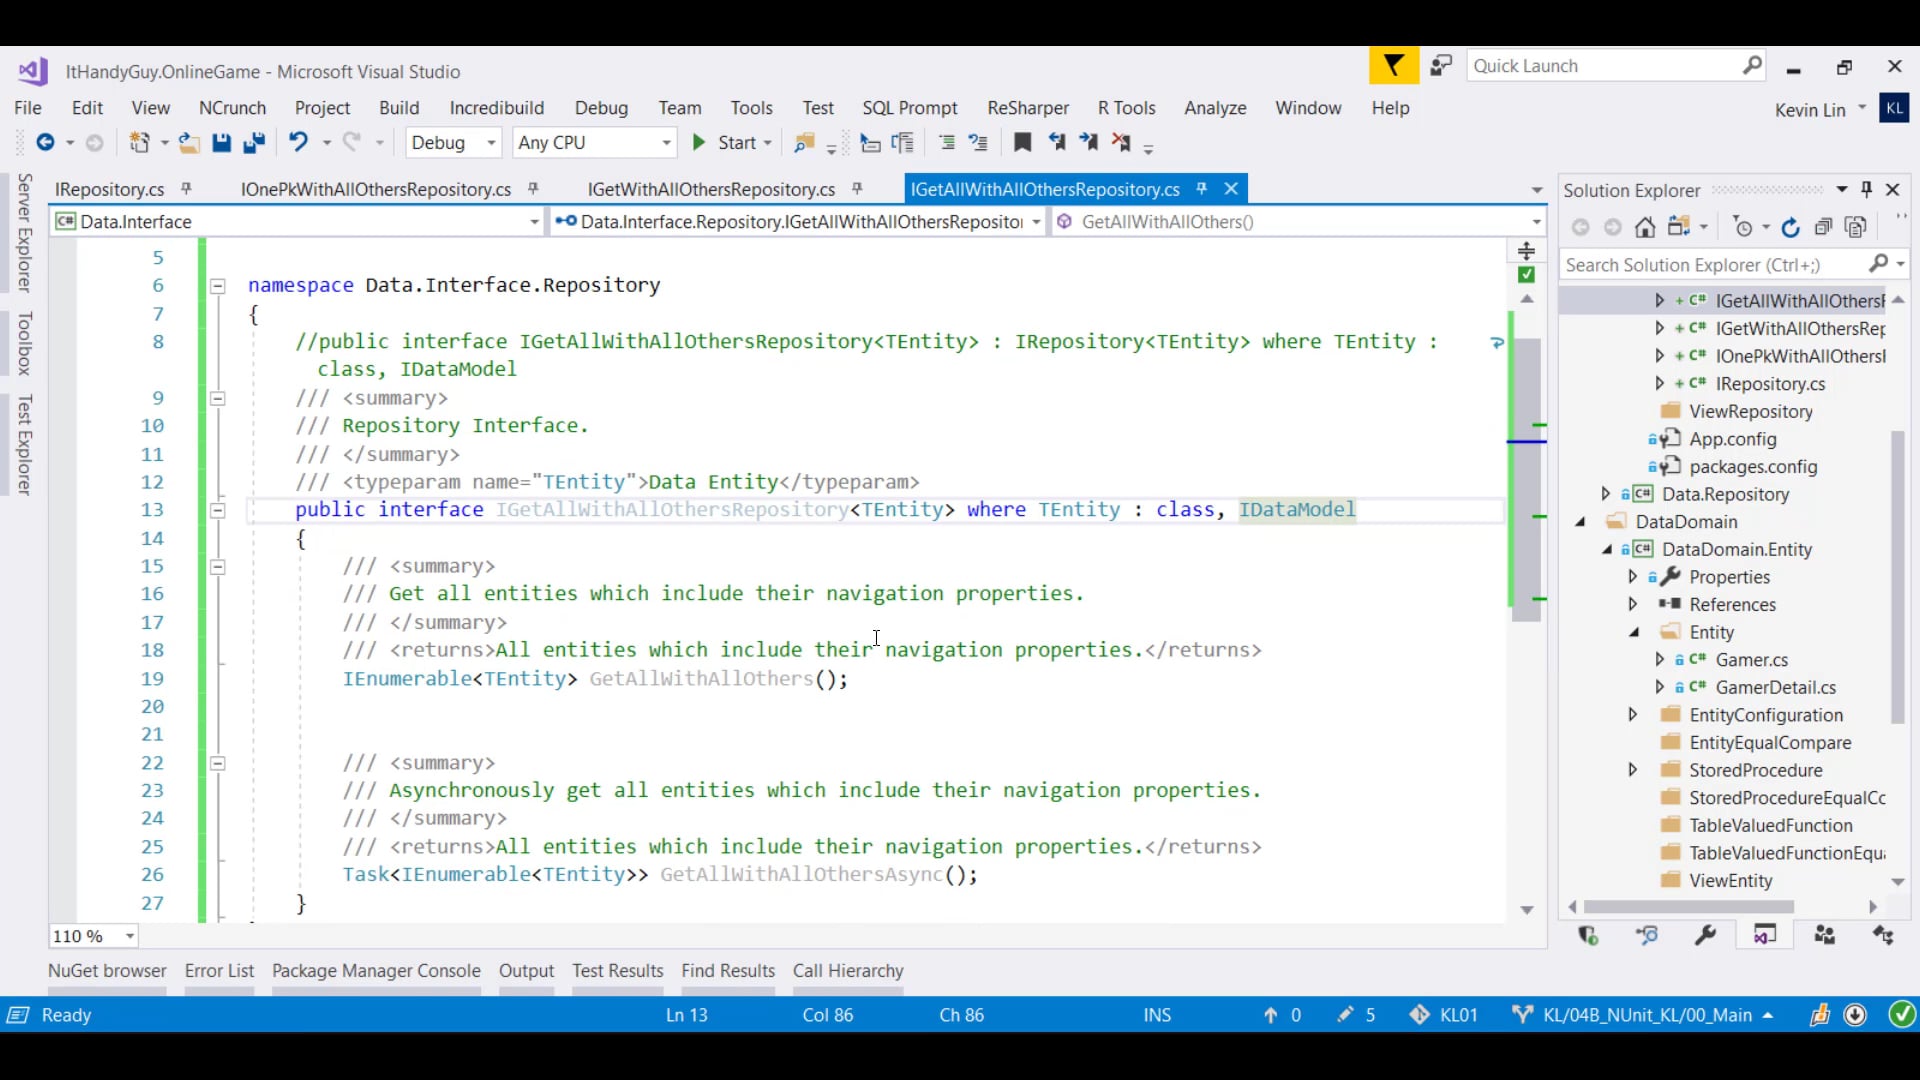Viewport: 1920px width, 1080px height.
Task: Clear all bookmarks via the red bookmark icon
Action: click(1122, 142)
